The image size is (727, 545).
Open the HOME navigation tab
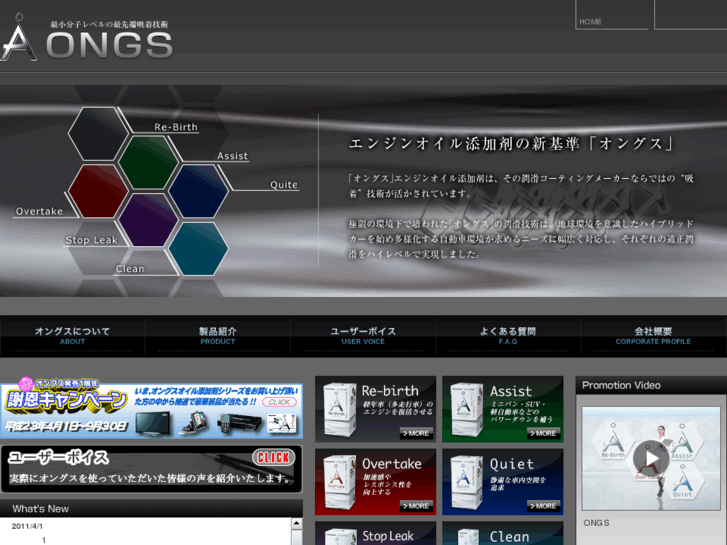pyautogui.click(x=612, y=15)
